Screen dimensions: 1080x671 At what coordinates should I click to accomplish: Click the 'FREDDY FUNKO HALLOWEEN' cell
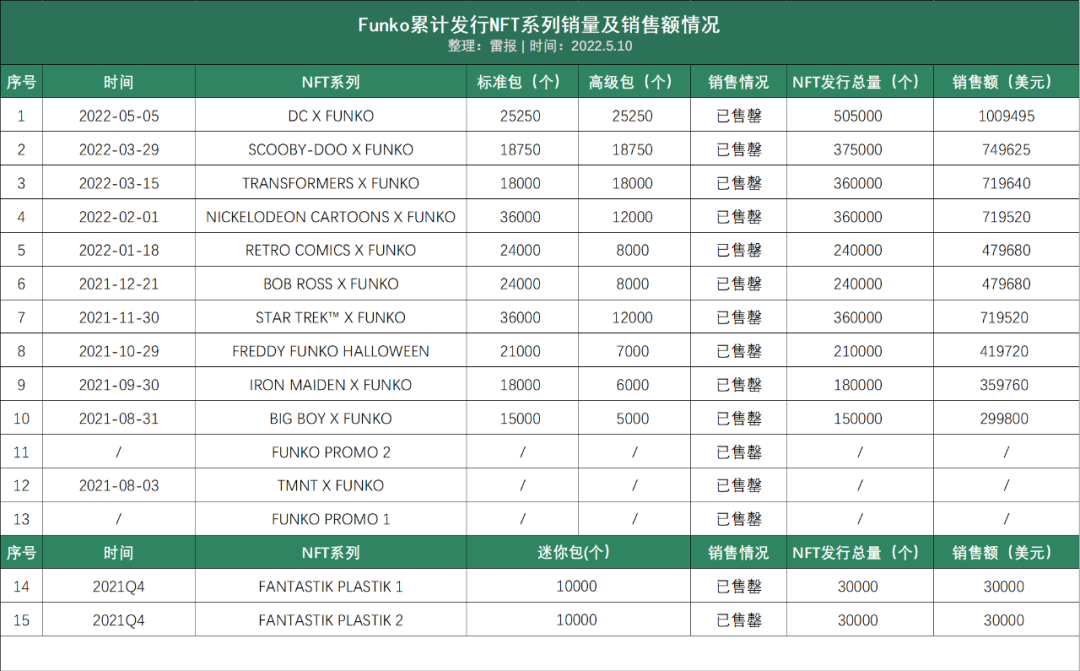[330, 351]
